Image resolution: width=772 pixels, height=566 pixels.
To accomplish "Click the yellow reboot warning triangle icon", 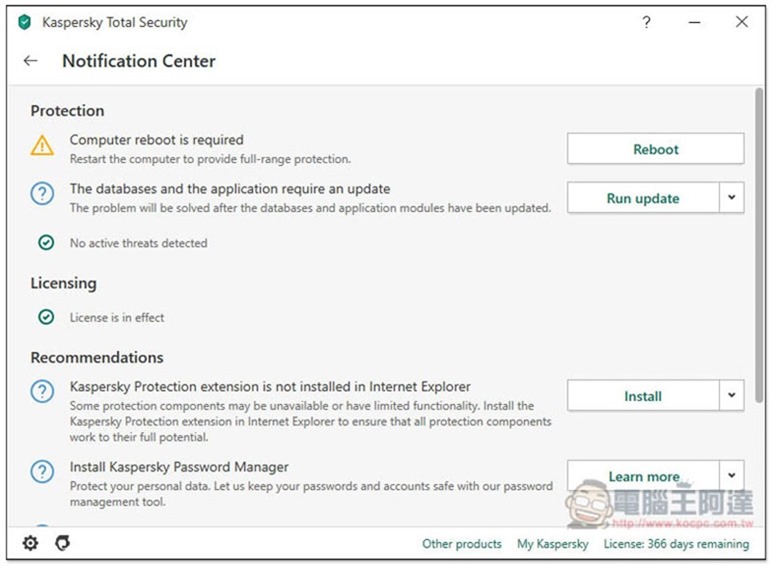I will pos(42,146).
